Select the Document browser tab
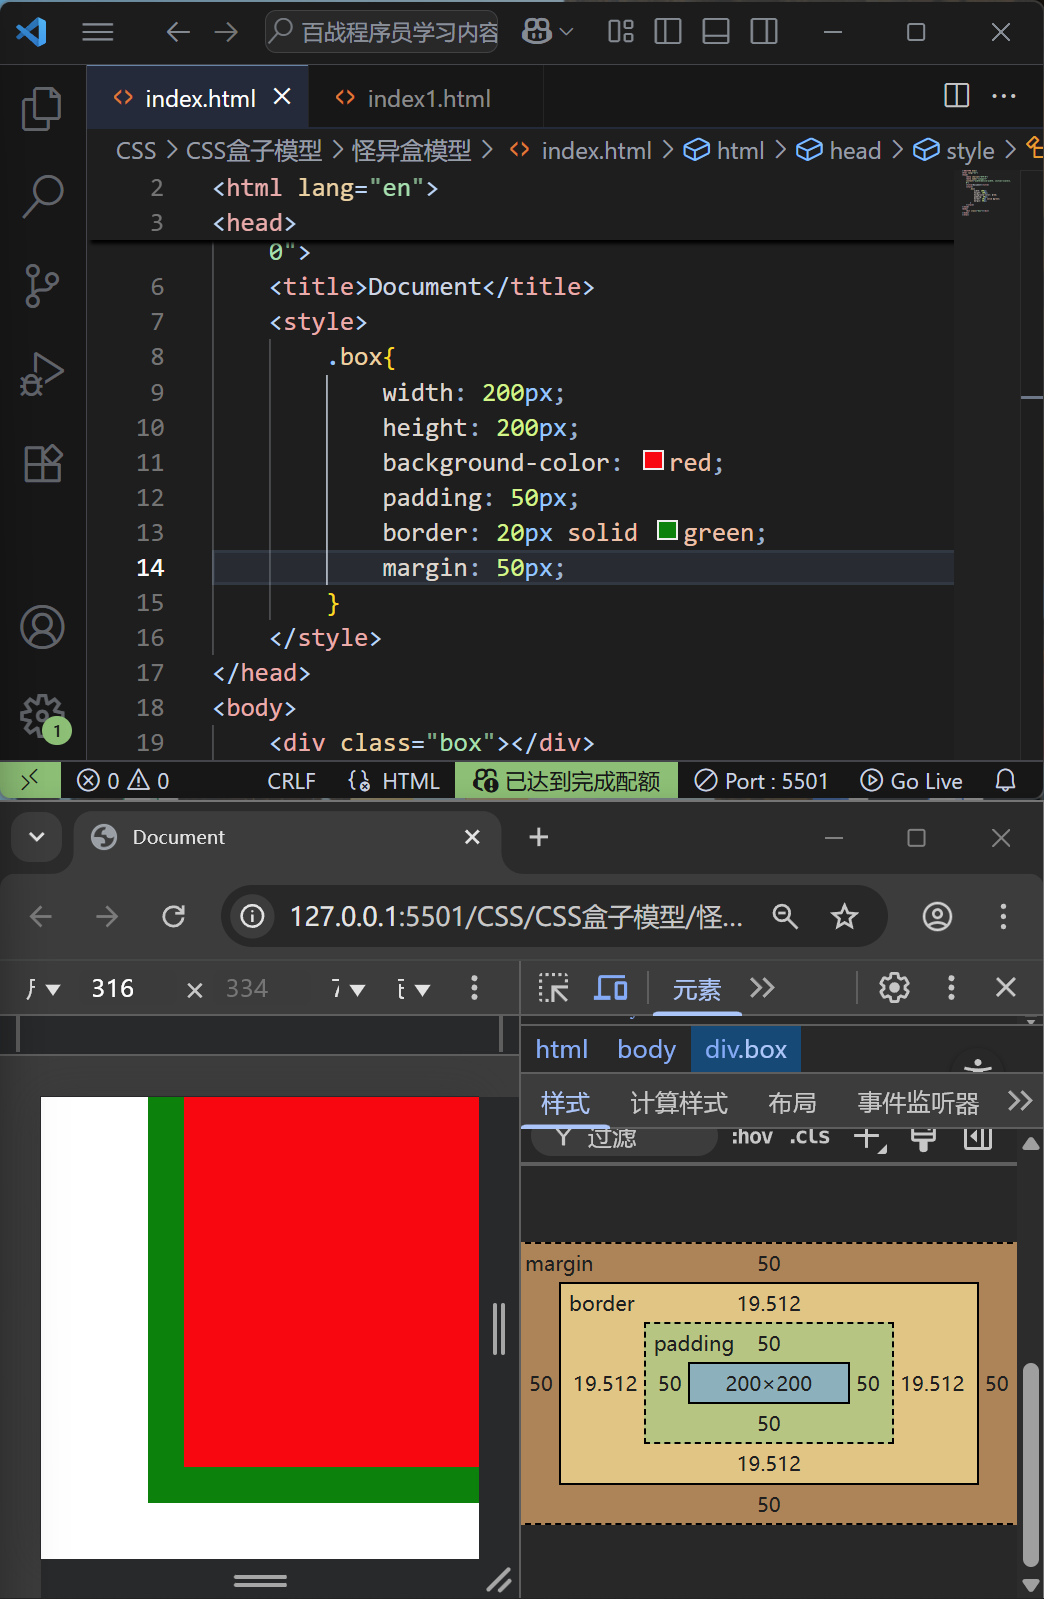The width and height of the screenshot is (1044, 1599). point(286,838)
